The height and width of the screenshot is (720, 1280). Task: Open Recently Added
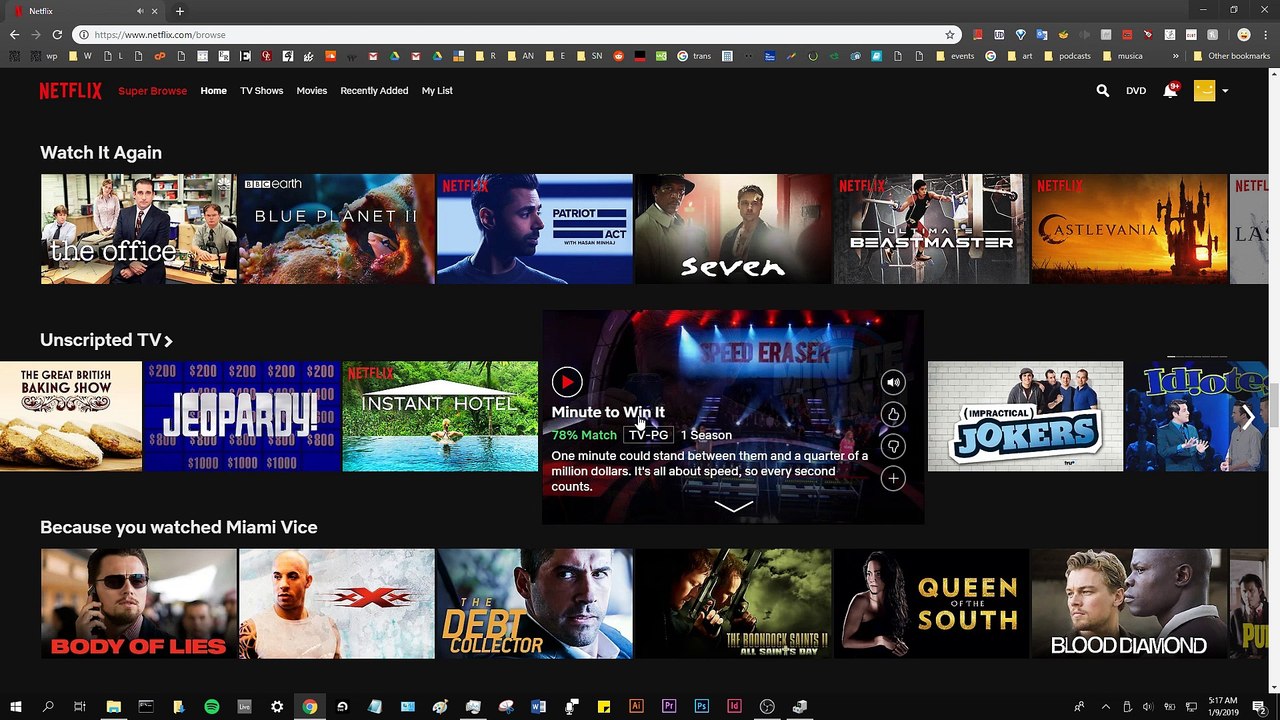tap(374, 91)
